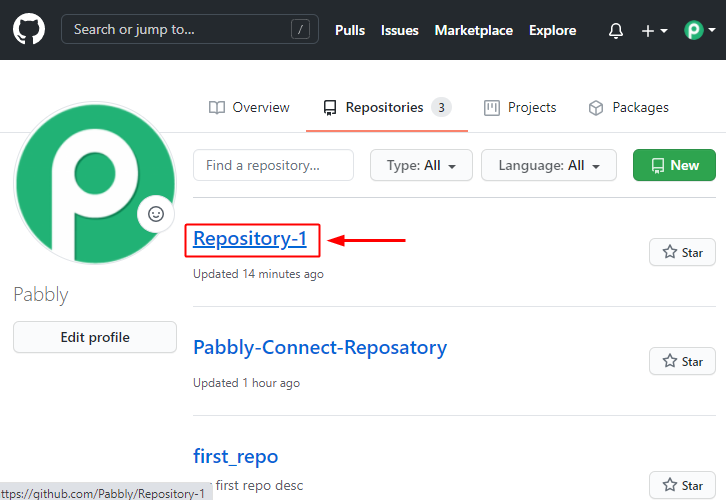Open the Repository-1 link
Viewport: 726px width, 500px height.
tap(250, 239)
